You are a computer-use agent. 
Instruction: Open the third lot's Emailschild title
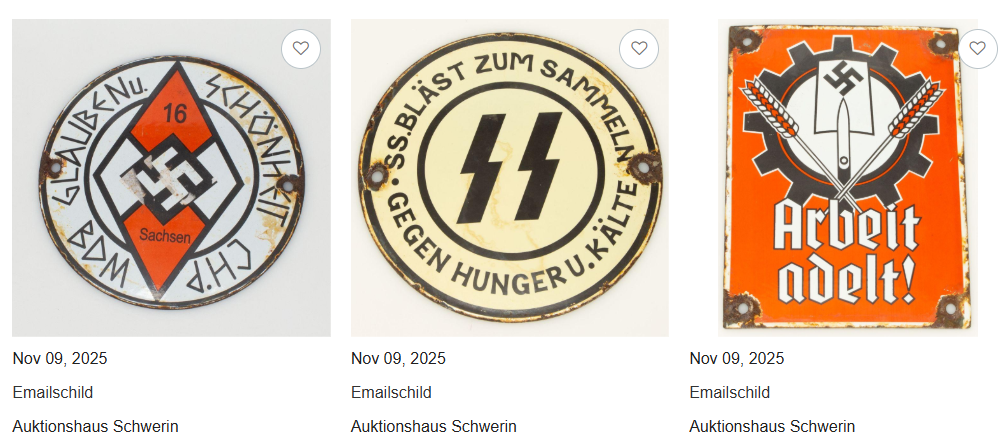tap(730, 392)
